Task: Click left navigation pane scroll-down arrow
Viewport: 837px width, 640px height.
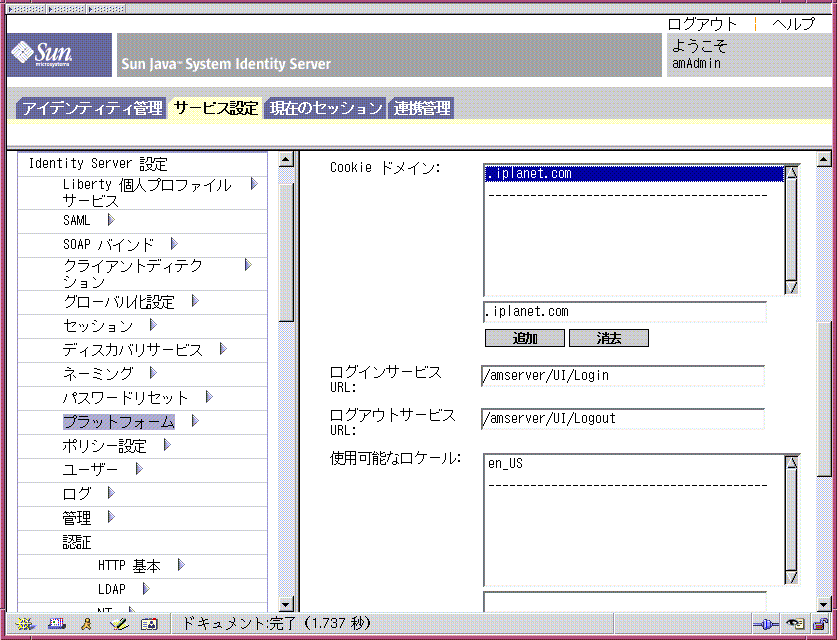Action: [287, 604]
